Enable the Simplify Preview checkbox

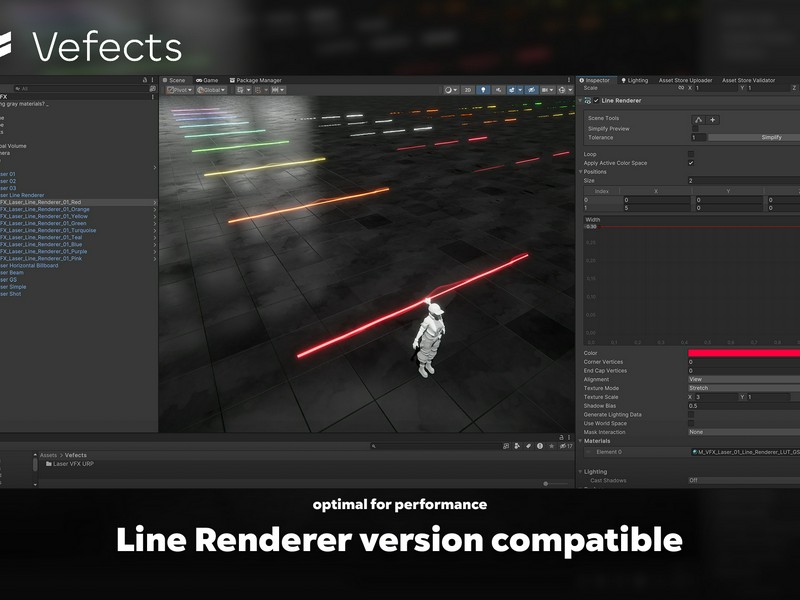pyautogui.click(x=695, y=129)
